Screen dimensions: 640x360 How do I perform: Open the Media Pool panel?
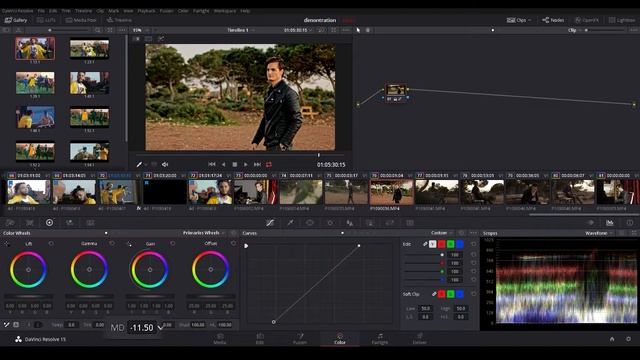(81, 20)
